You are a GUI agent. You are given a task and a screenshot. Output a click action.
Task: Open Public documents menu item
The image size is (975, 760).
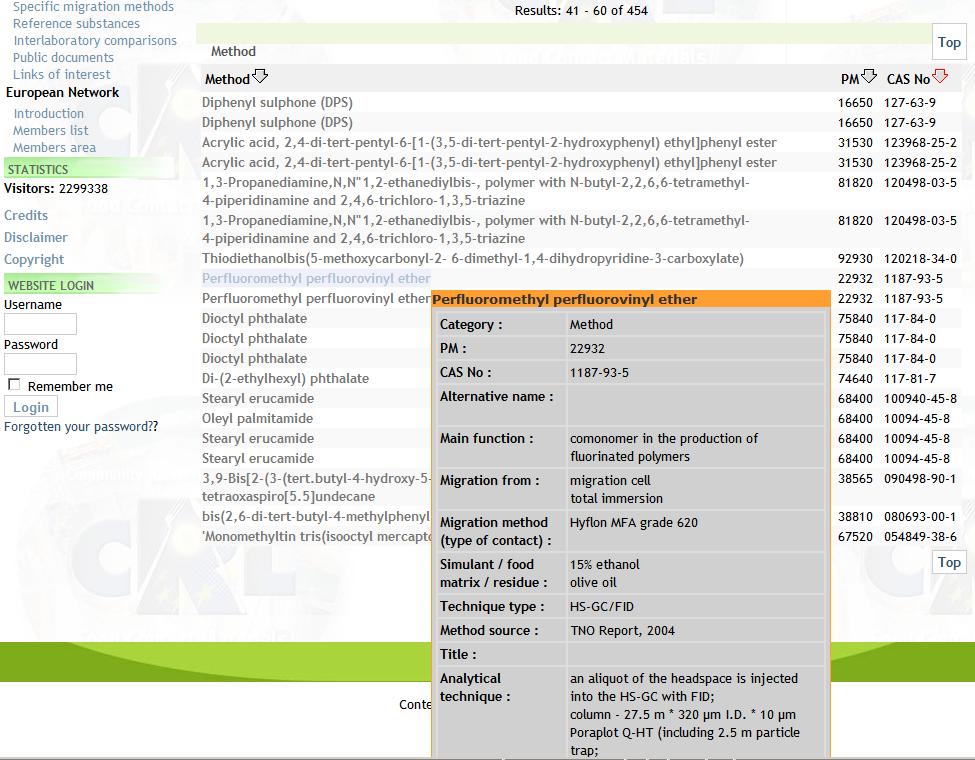click(x=63, y=57)
